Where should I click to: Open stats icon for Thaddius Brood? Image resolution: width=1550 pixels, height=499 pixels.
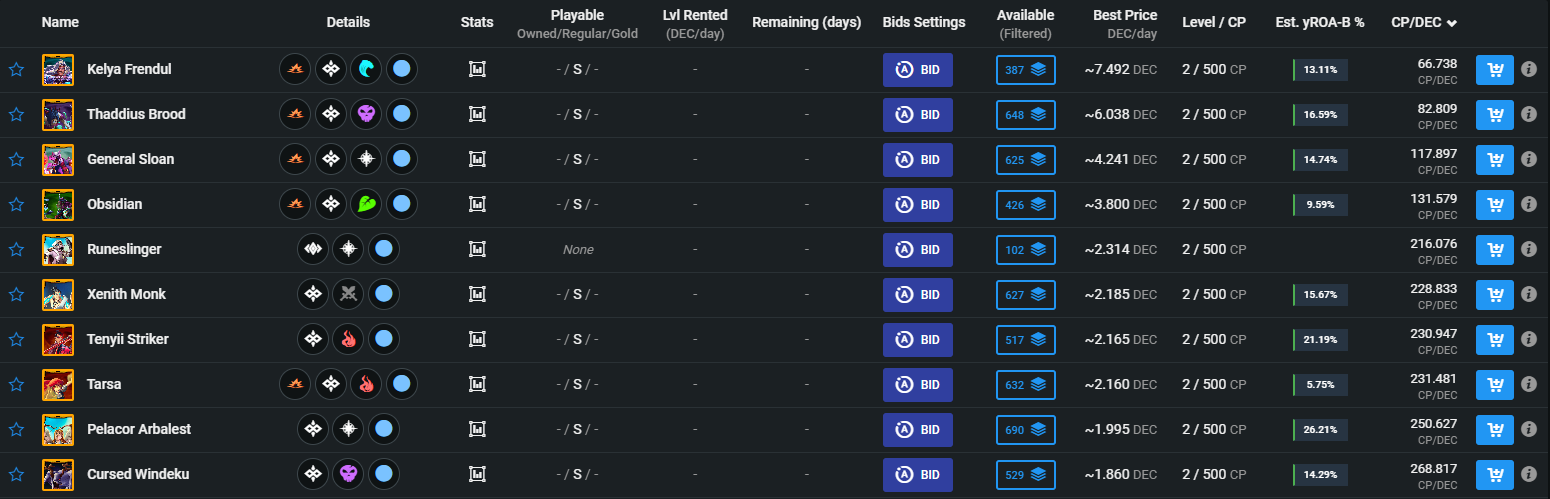click(477, 115)
